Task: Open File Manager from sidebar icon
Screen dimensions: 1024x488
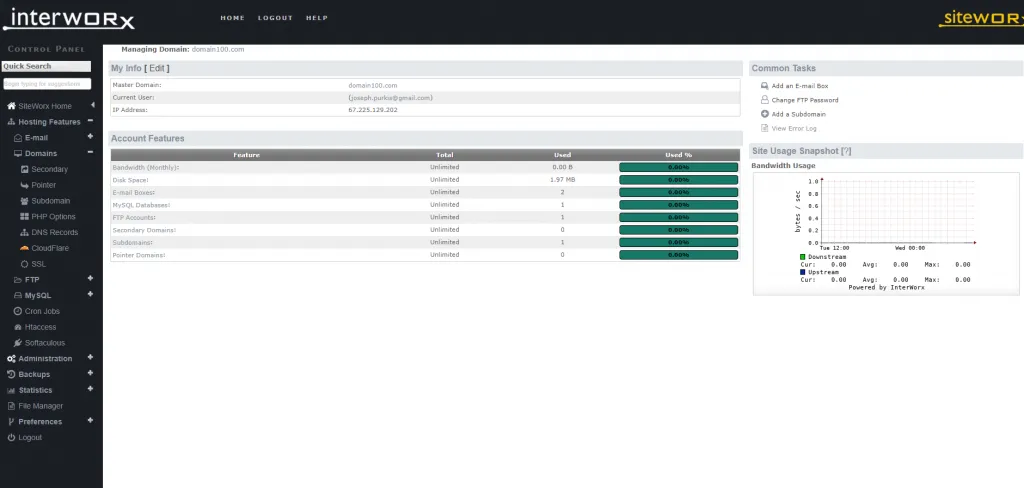Action: pos(11,406)
